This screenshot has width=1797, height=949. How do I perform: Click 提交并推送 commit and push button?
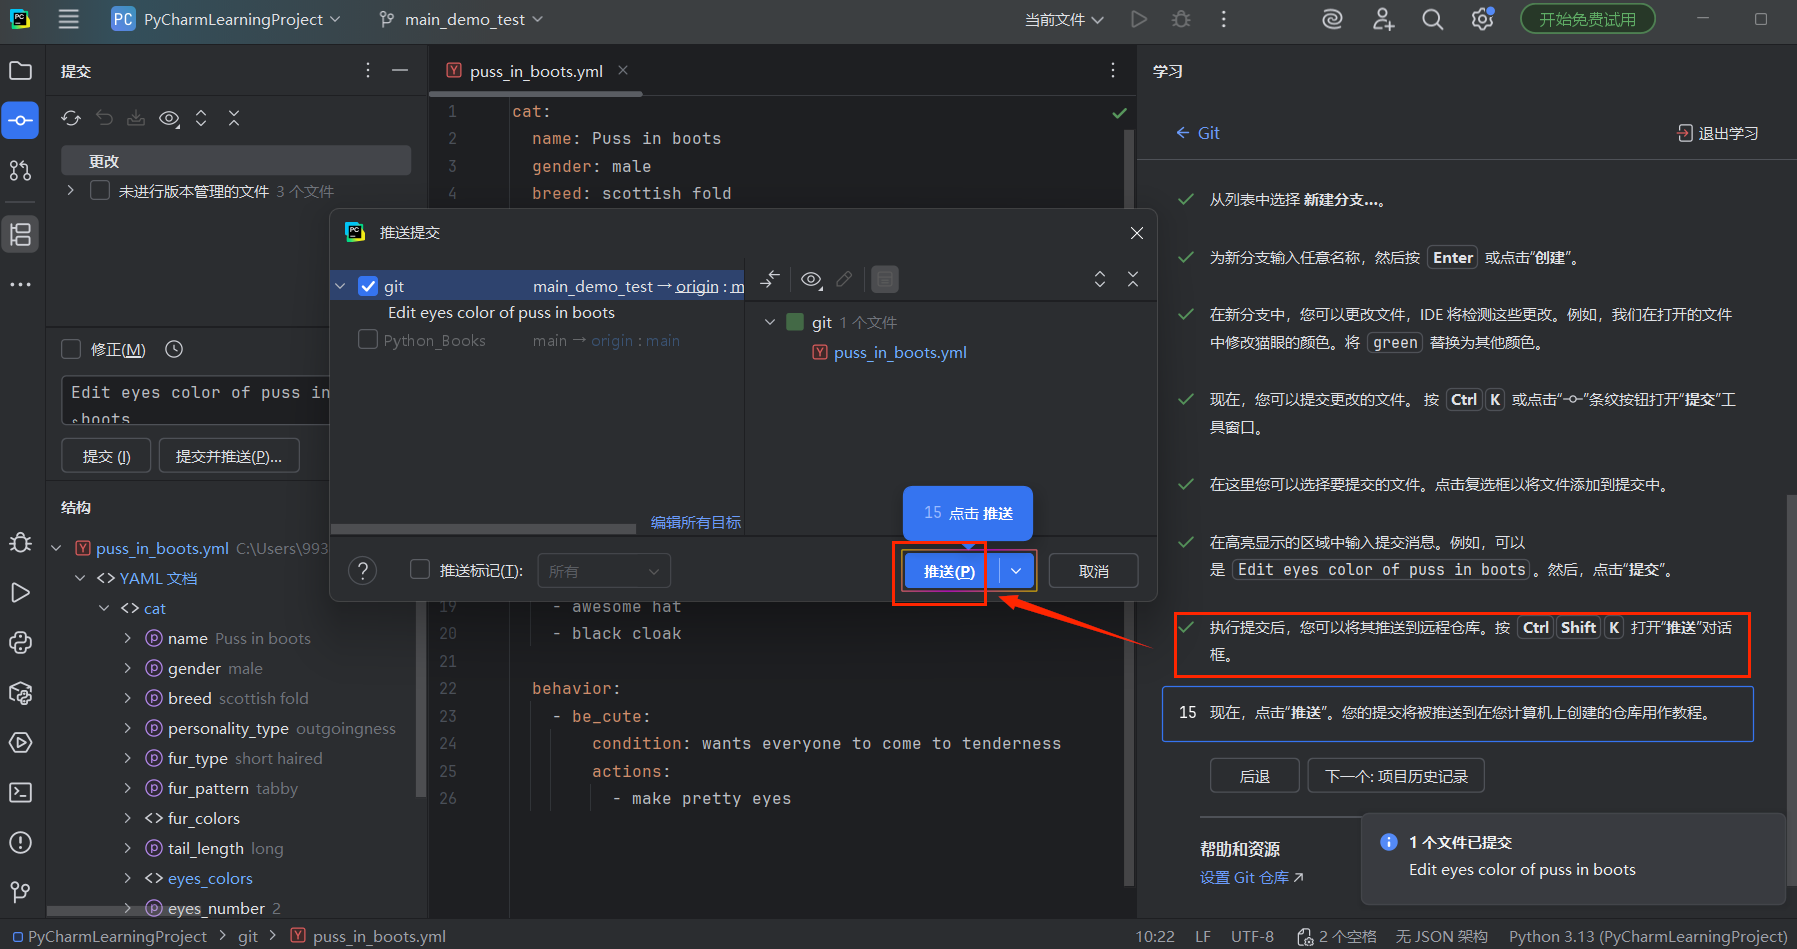[x=229, y=456]
